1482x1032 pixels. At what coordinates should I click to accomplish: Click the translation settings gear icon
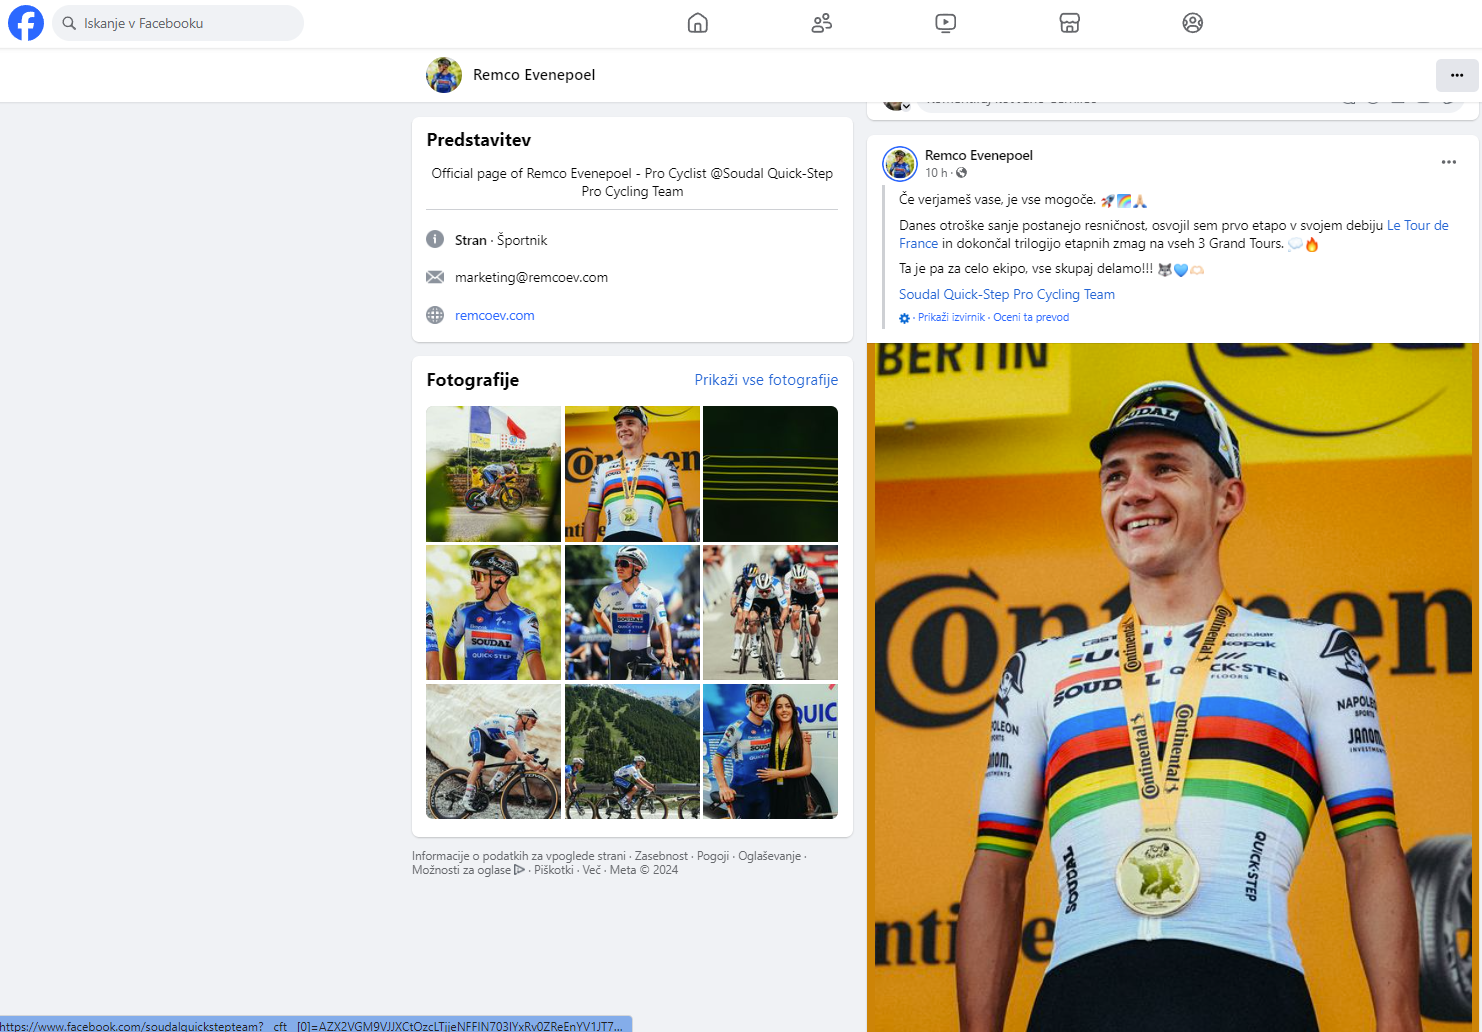tap(905, 318)
